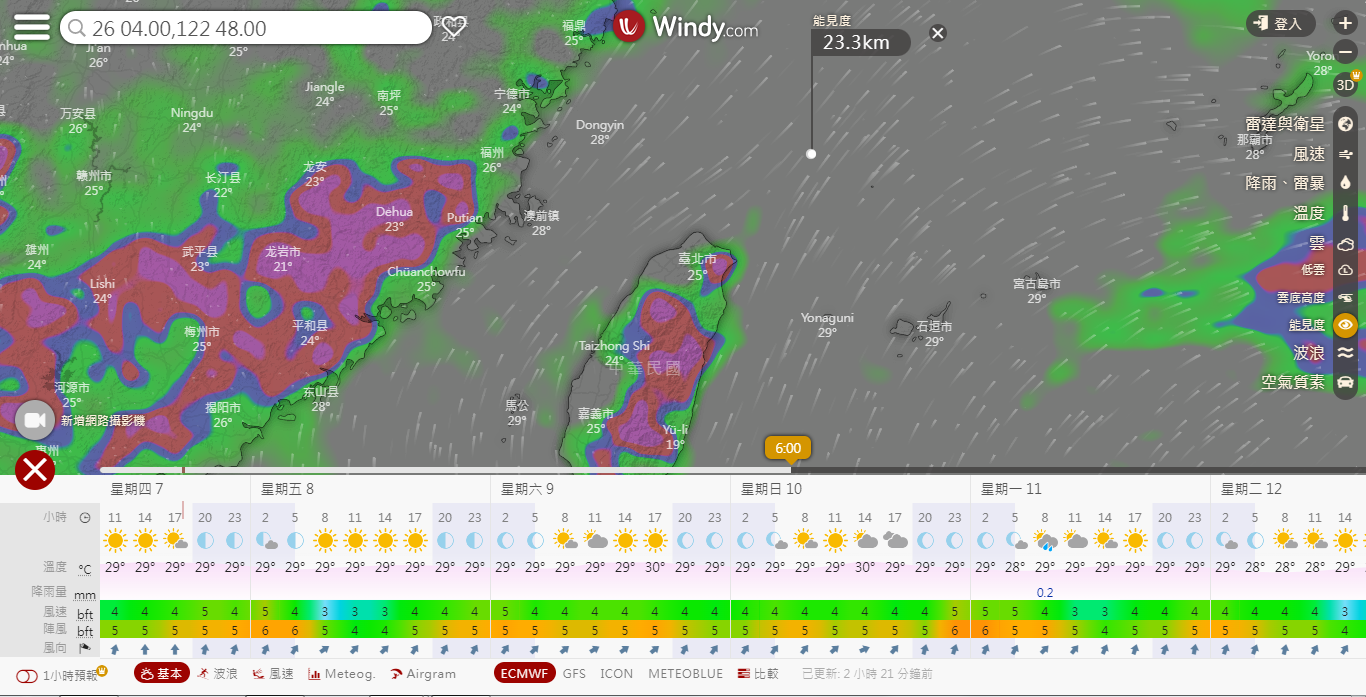Switch to 3D map mode

(1345, 84)
